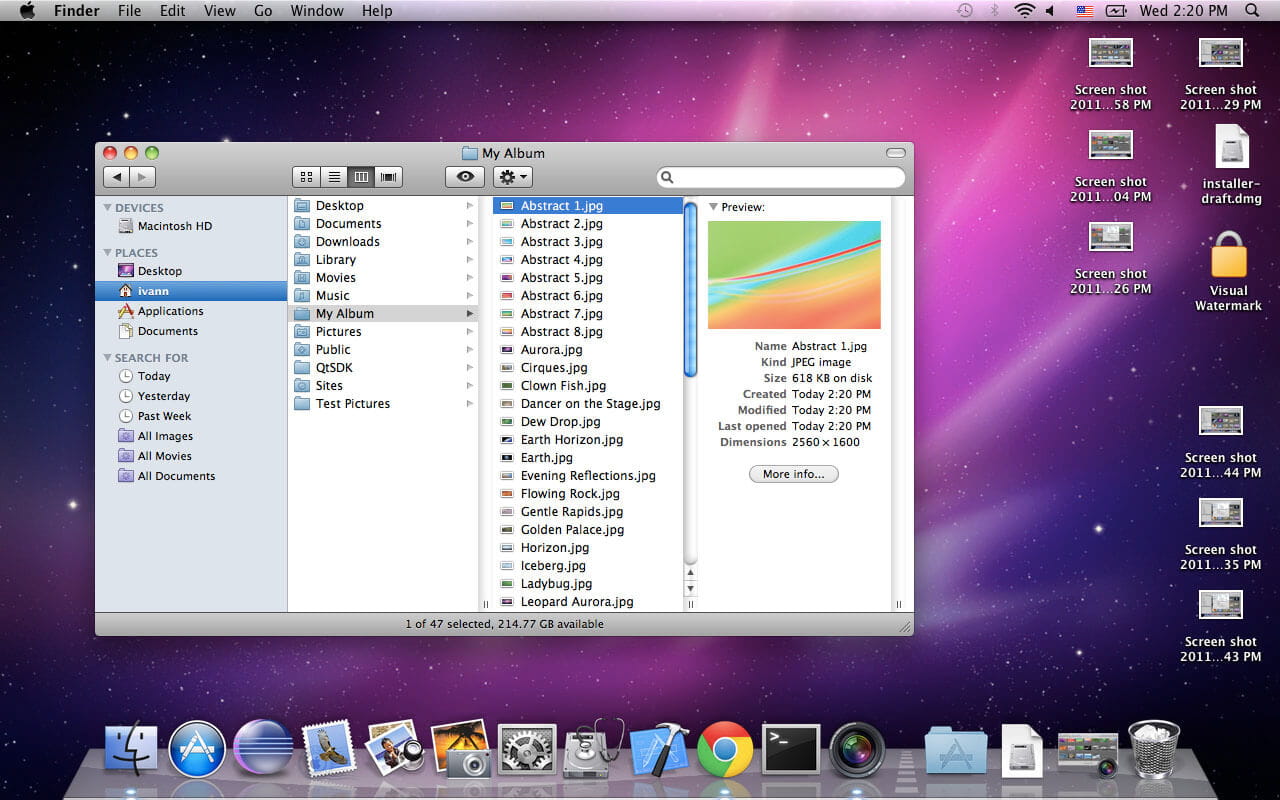1280x800 pixels.
Task: Select the Sites folder
Action: click(x=383, y=386)
